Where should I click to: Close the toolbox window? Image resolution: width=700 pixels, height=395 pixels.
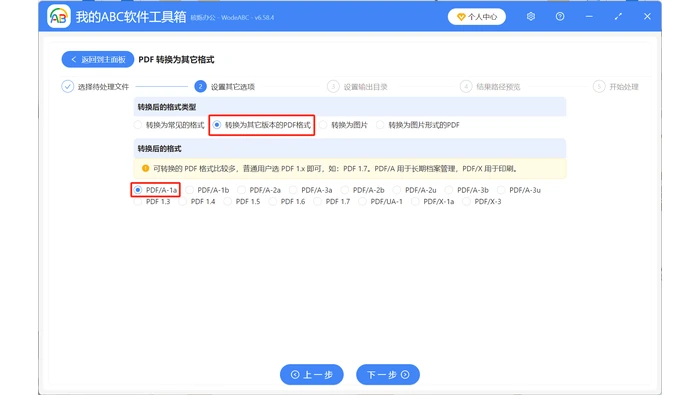tap(647, 17)
